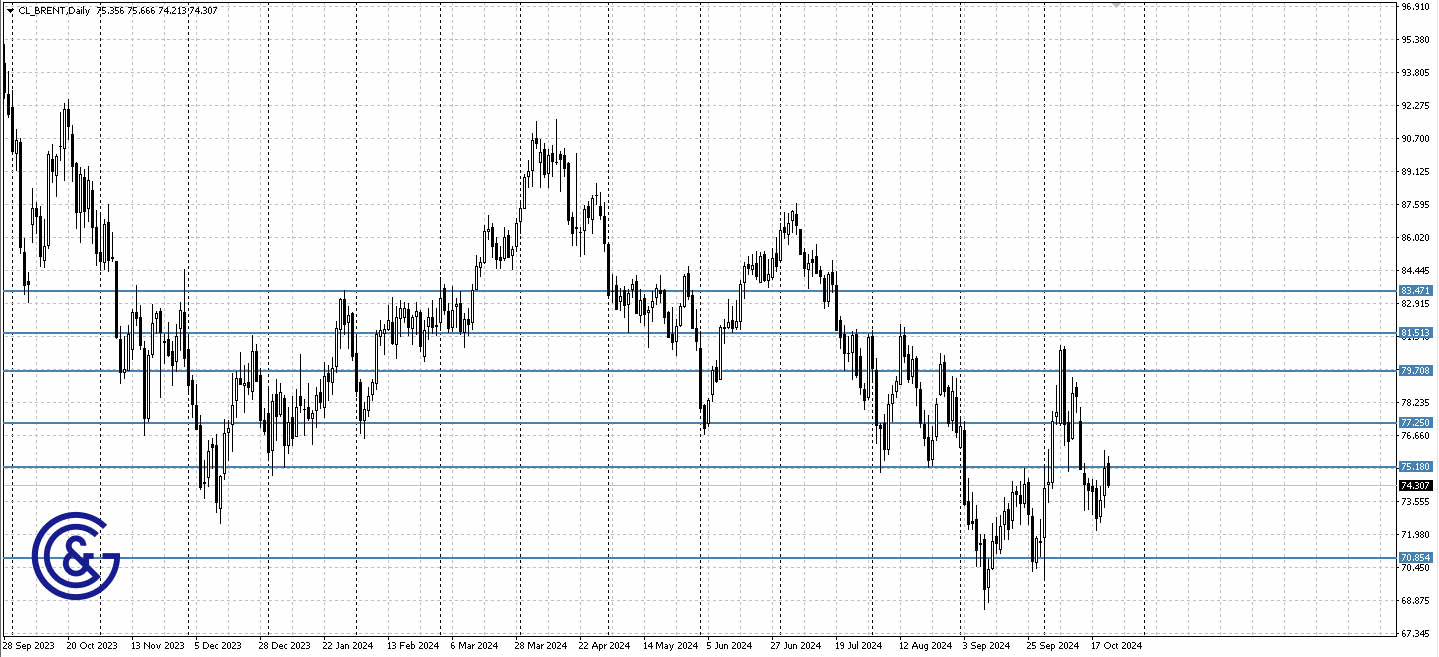Click the blue horizontal line at 77.250

tap(650, 423)
